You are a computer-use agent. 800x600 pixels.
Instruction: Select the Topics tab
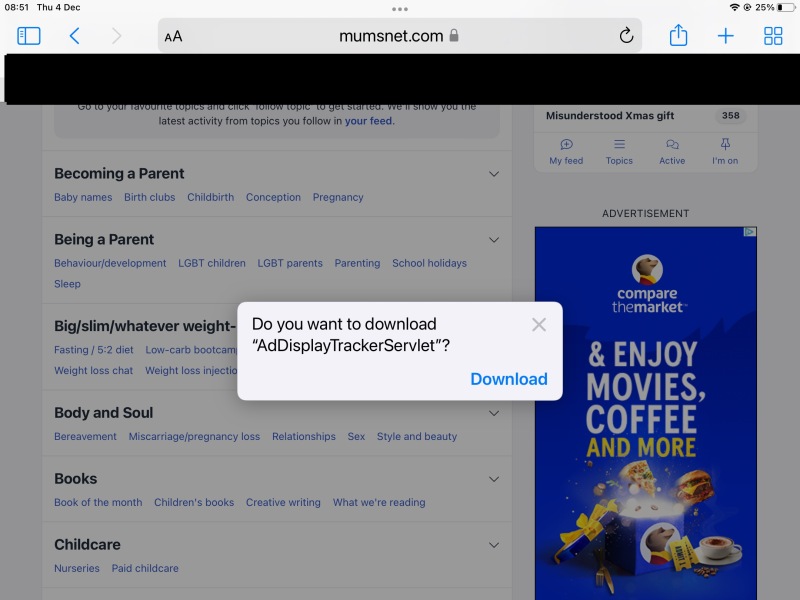pos(619,151)
